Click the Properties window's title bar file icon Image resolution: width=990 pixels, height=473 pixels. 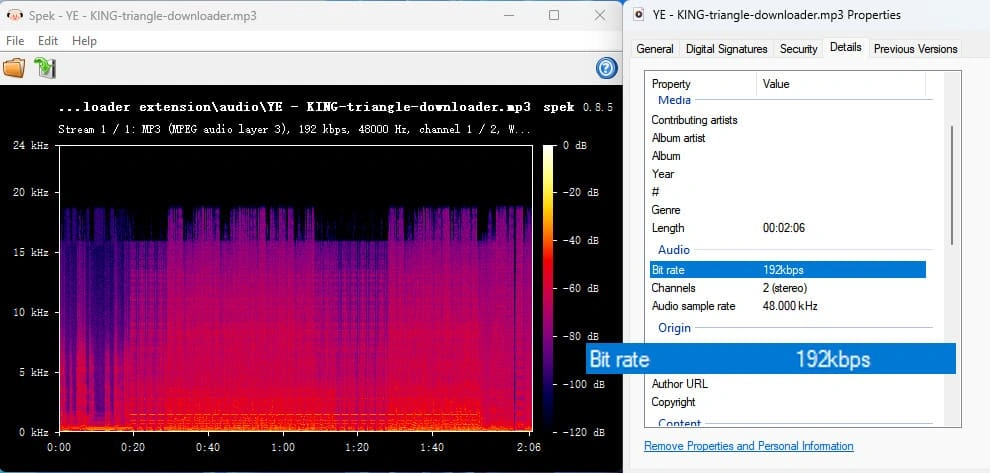point(639,15)
